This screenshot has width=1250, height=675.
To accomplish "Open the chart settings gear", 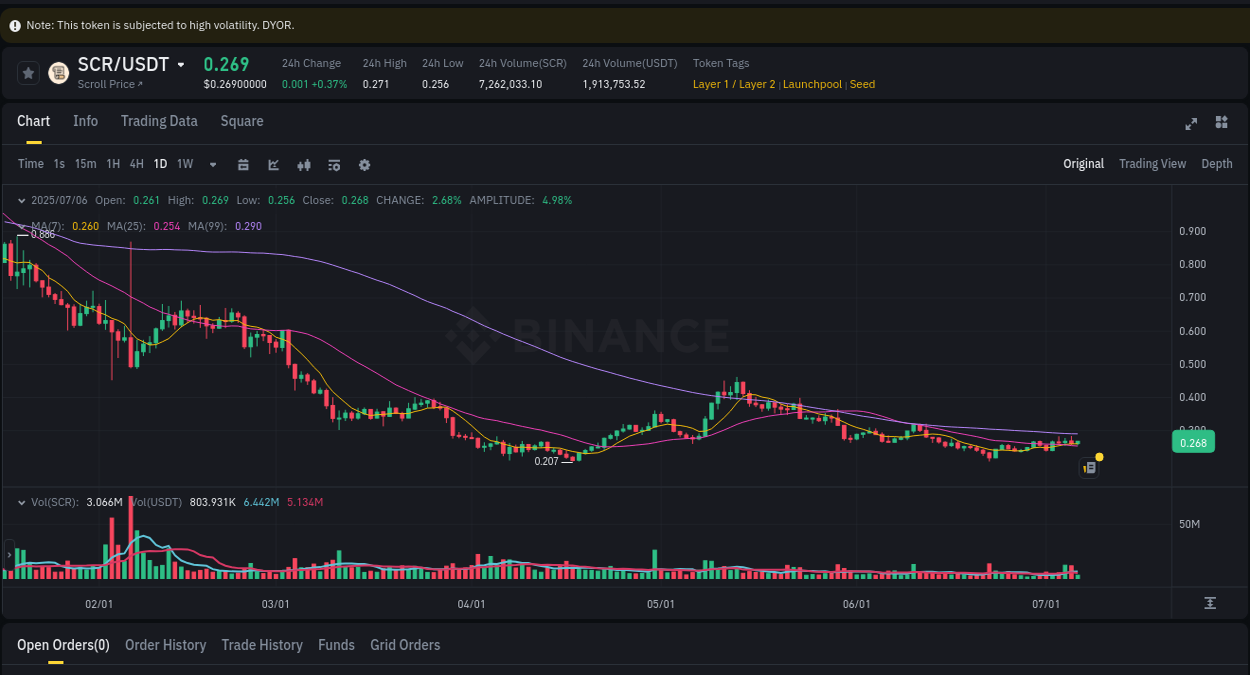I will tap(364, 164).
